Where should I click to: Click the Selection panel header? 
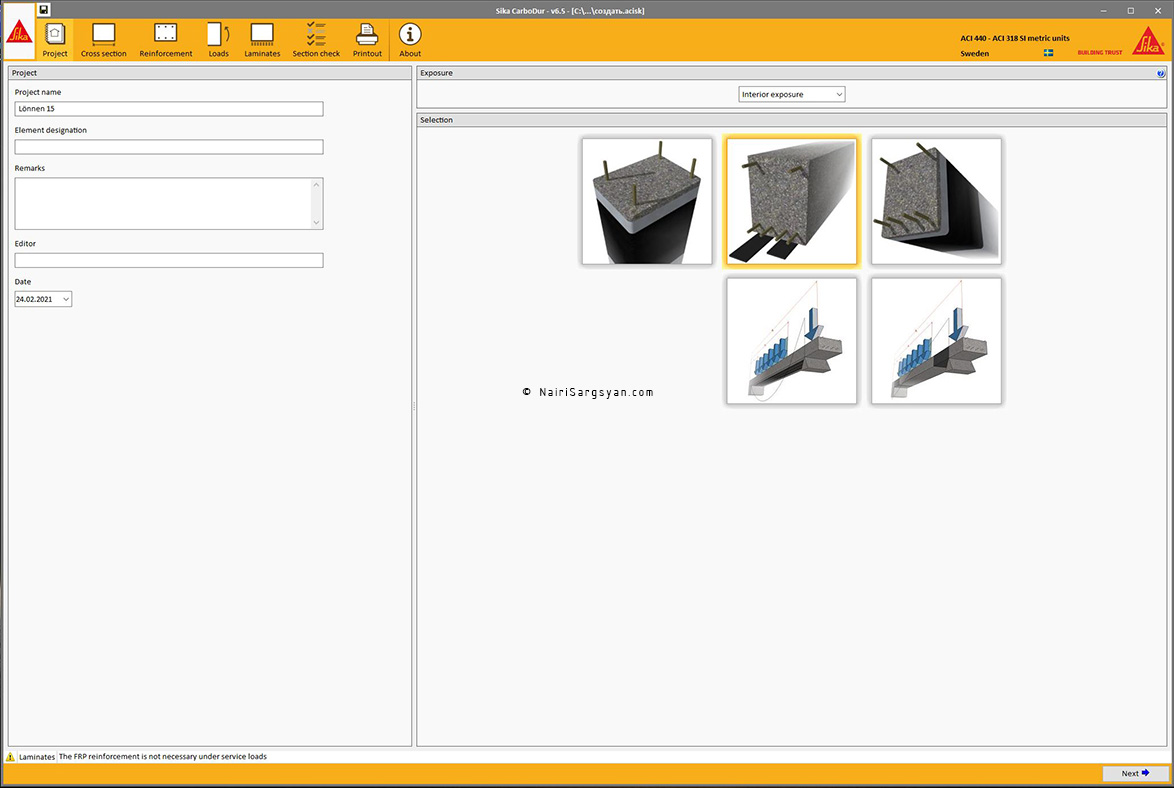791,120
